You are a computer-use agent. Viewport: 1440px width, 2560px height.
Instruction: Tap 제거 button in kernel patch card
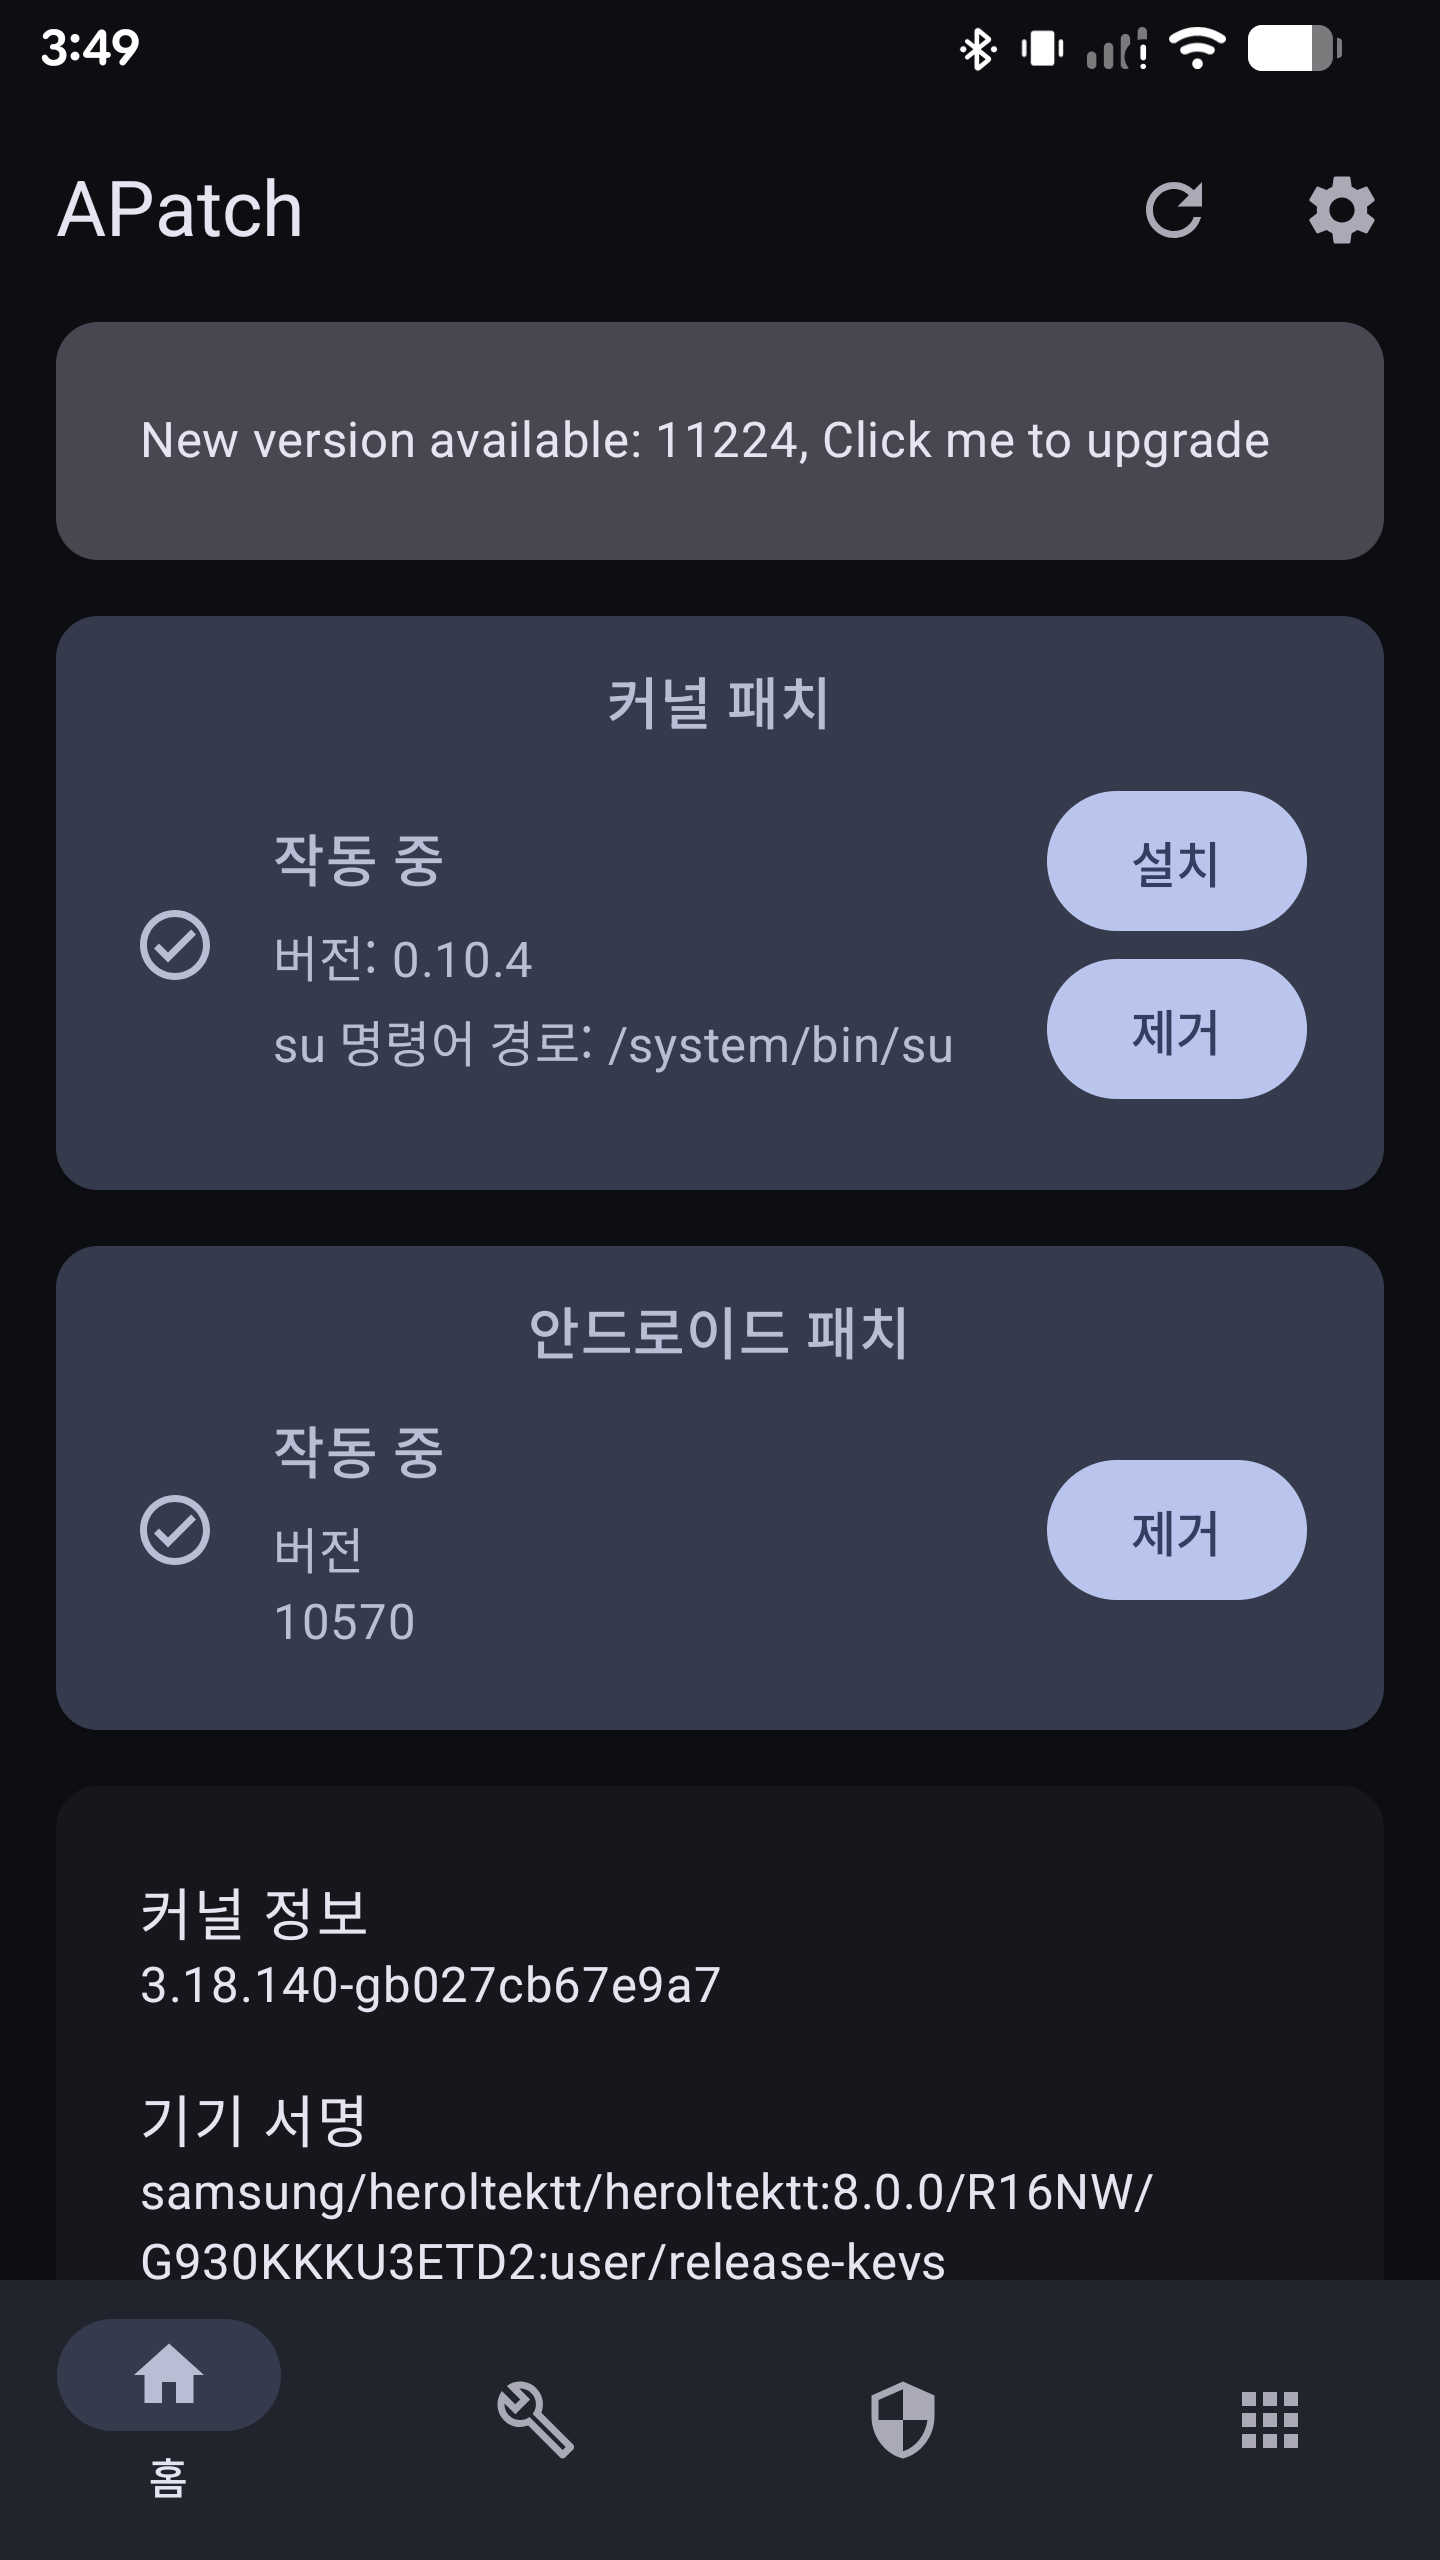[x=1176, y=1029]
